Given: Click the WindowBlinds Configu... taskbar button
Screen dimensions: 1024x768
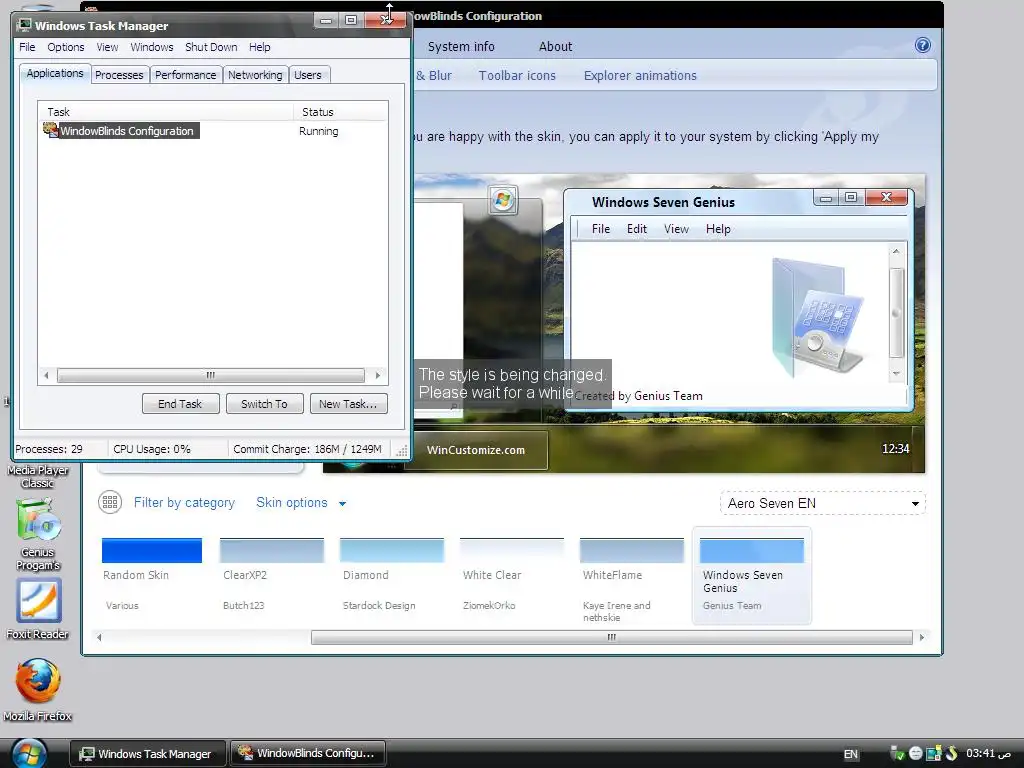Looking at the screenshot, I should [308, 753].
